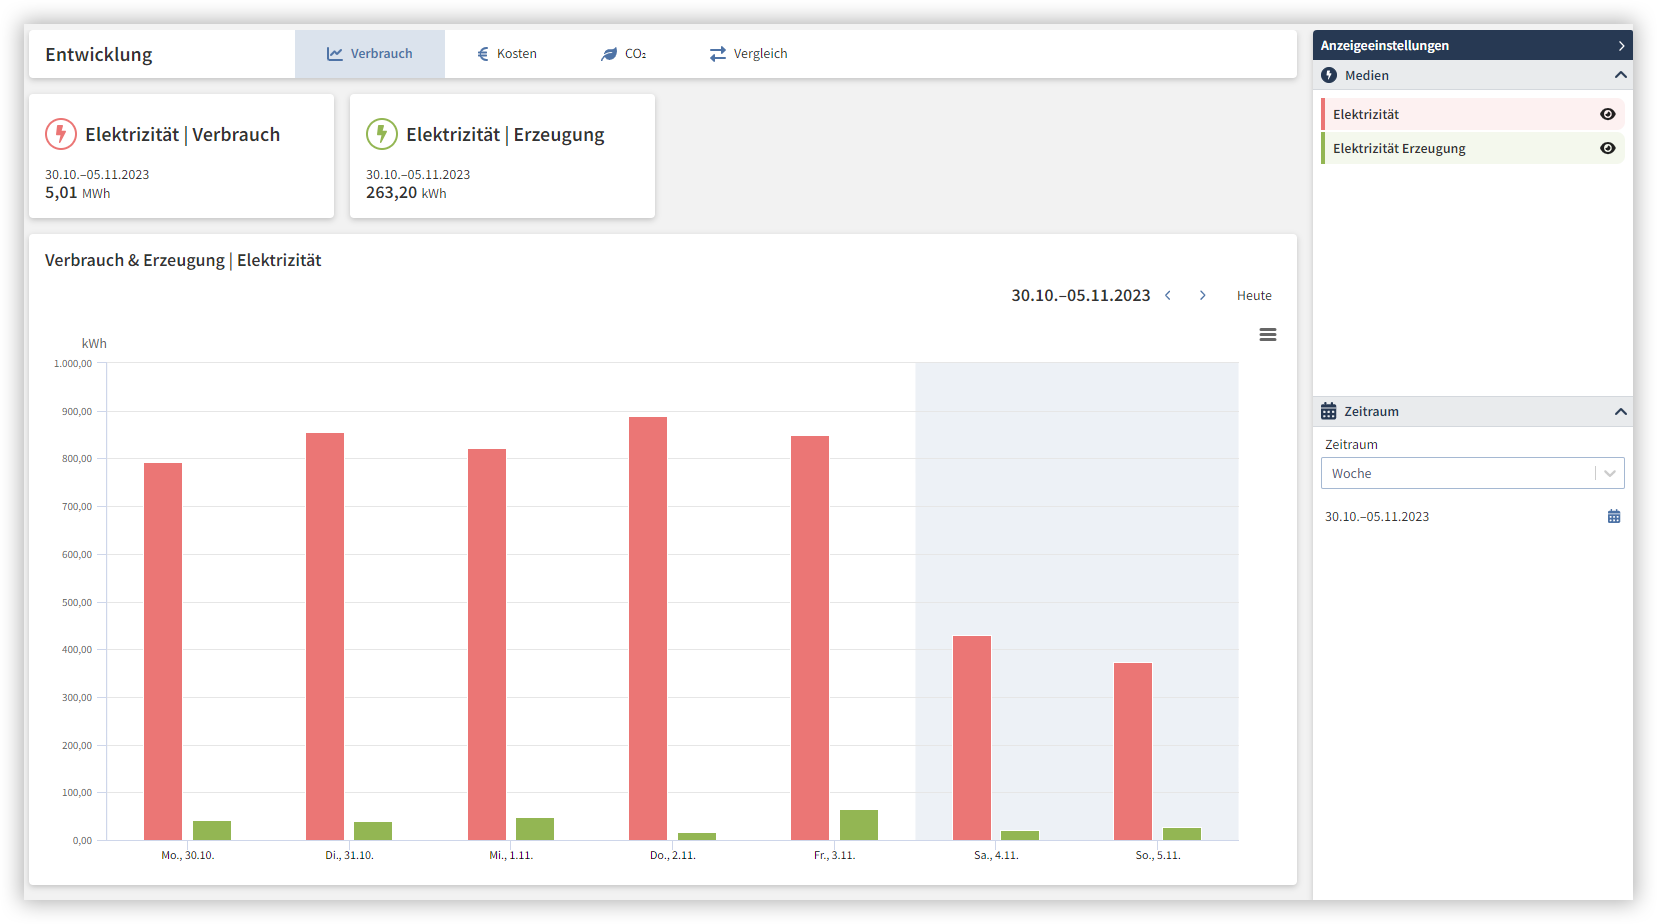
Task: Click green Elektrizität Erzeugung lightning icon
Action: click(x=381, y=134)
